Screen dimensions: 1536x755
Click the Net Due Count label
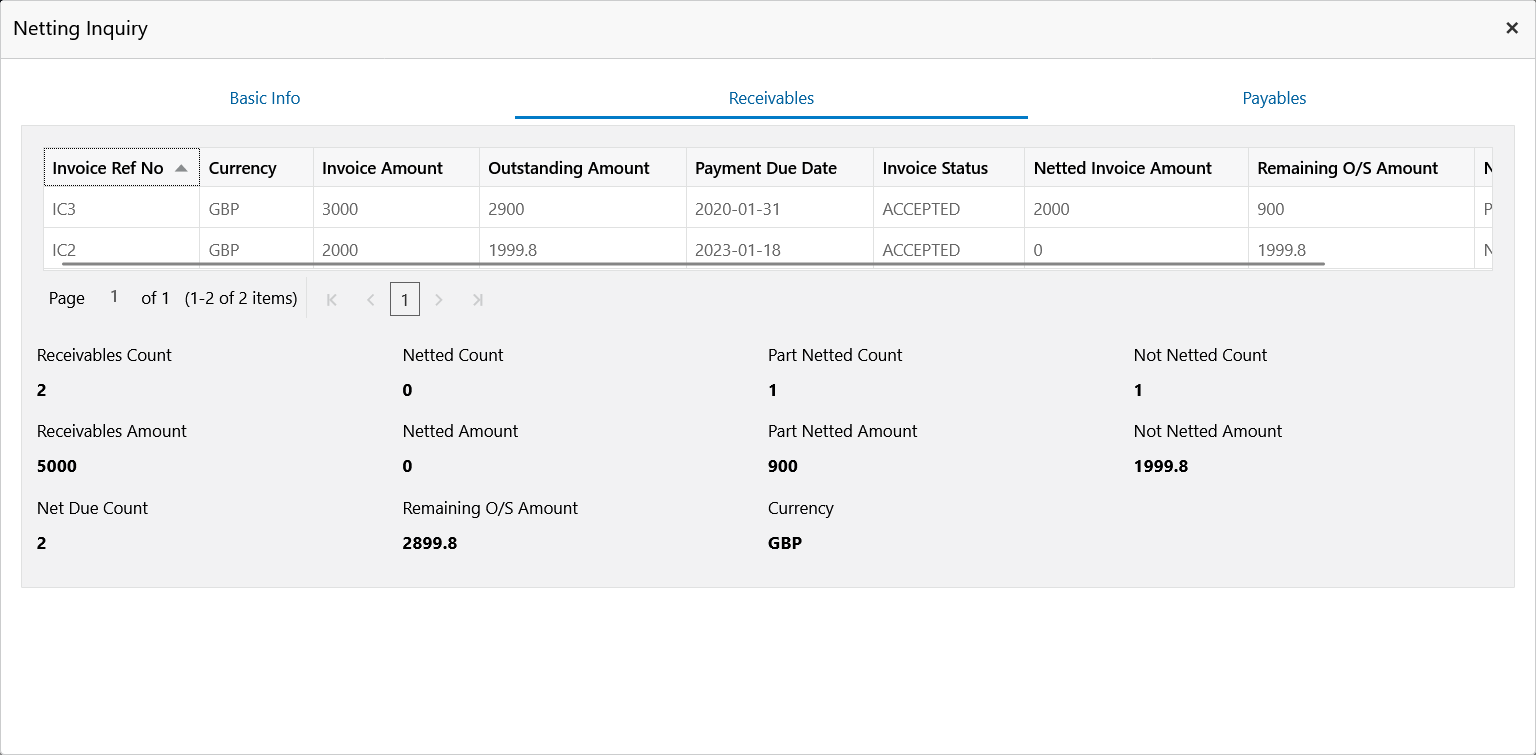click(x=92, y=508)
